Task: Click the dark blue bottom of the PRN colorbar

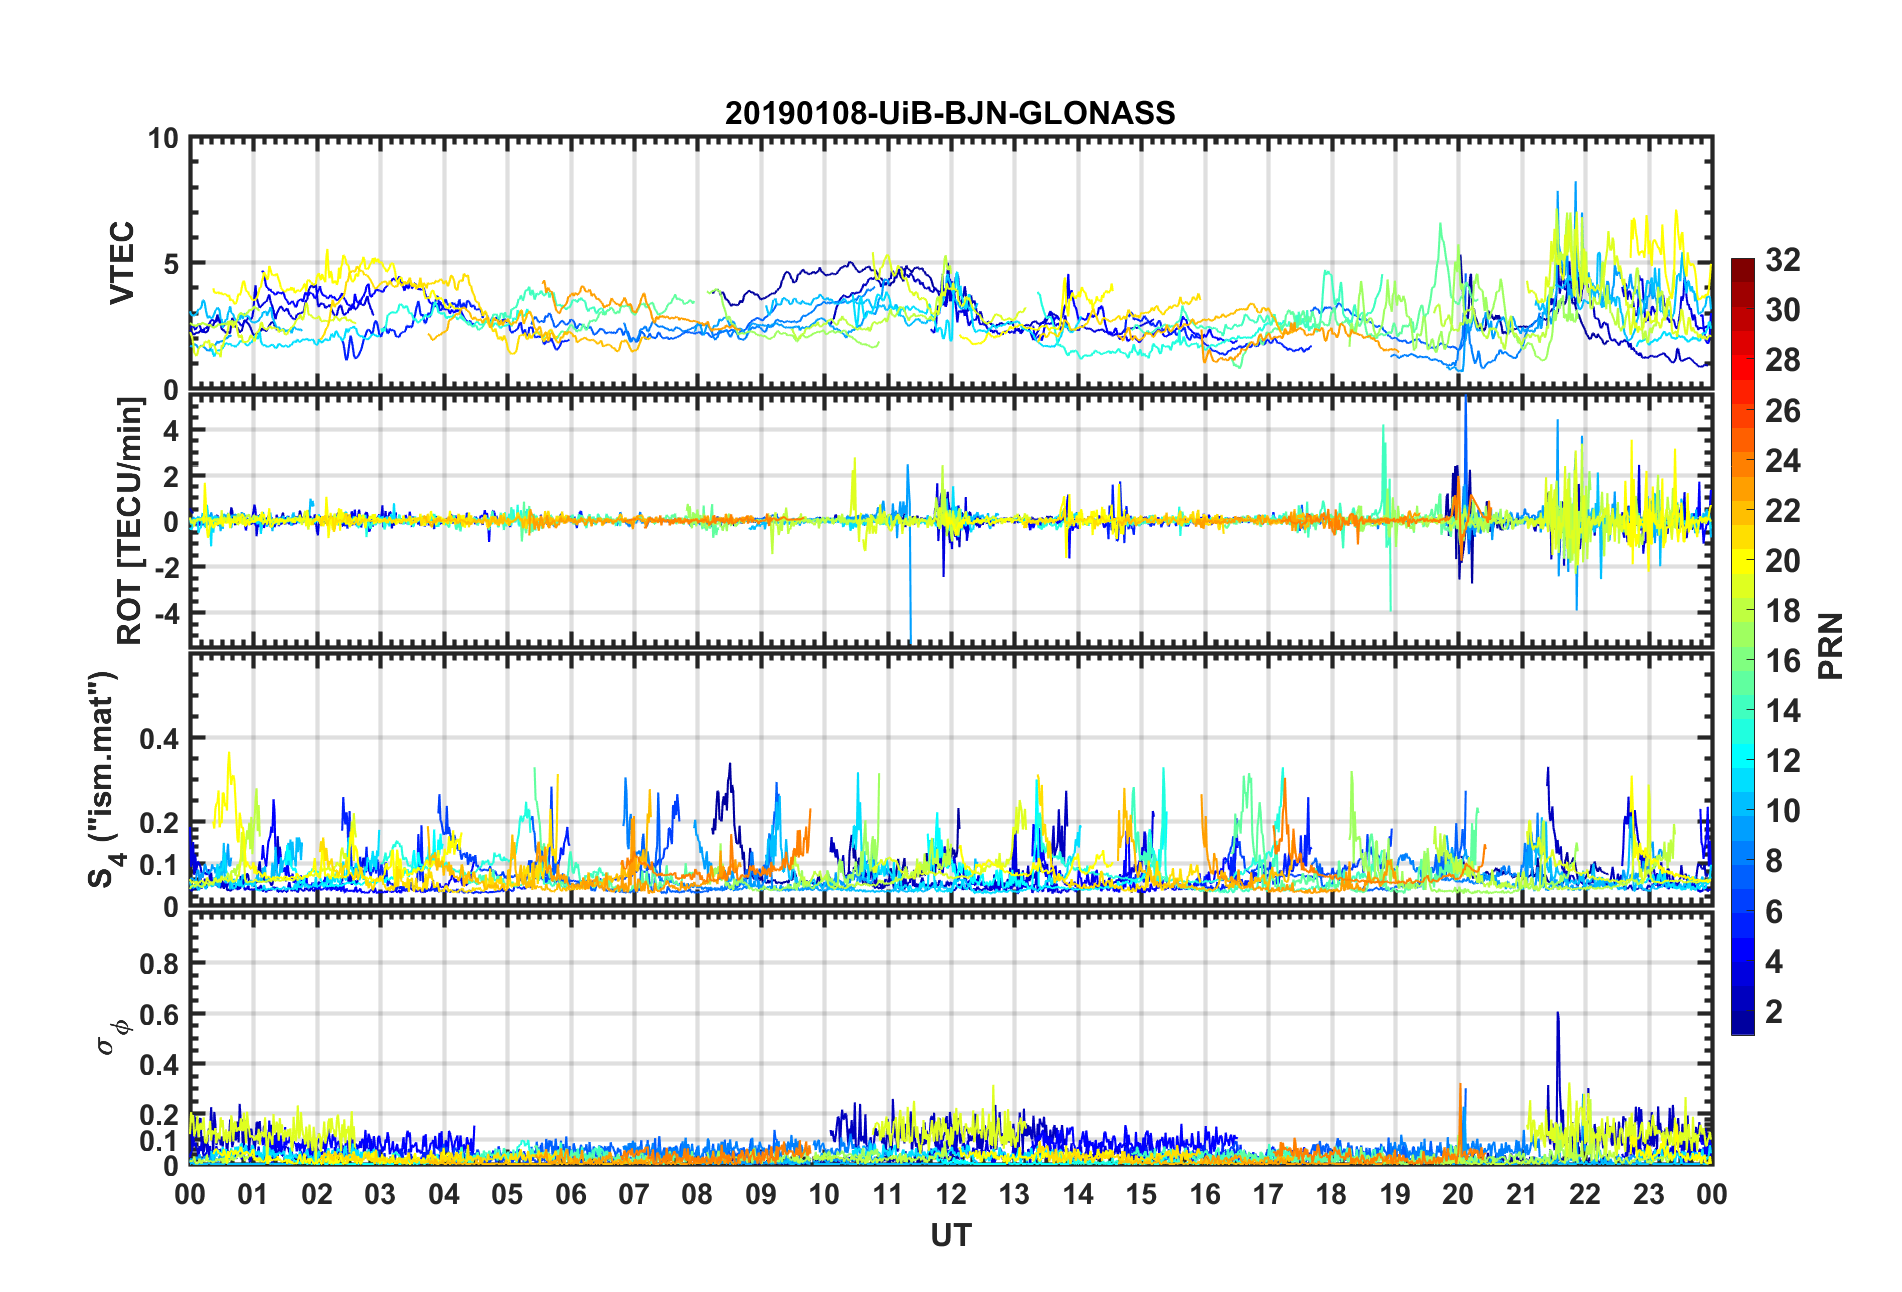Action: point(1743,1024)
